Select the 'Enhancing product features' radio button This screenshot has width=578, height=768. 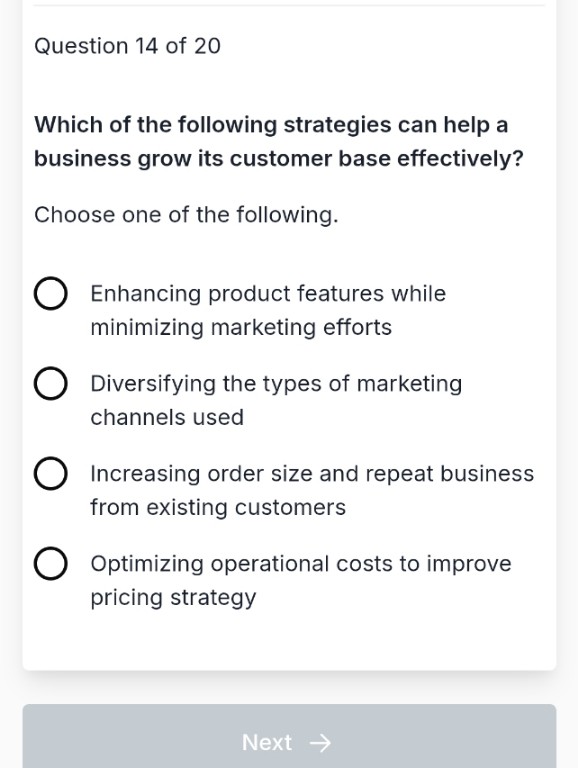[50, 294]
